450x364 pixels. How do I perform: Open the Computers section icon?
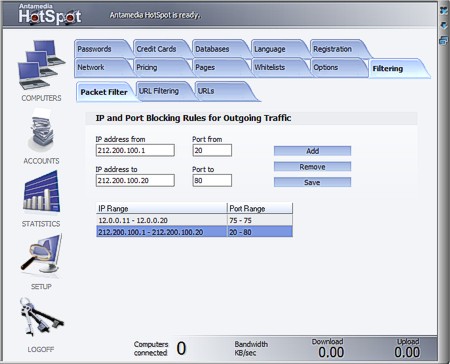point(41,65)
